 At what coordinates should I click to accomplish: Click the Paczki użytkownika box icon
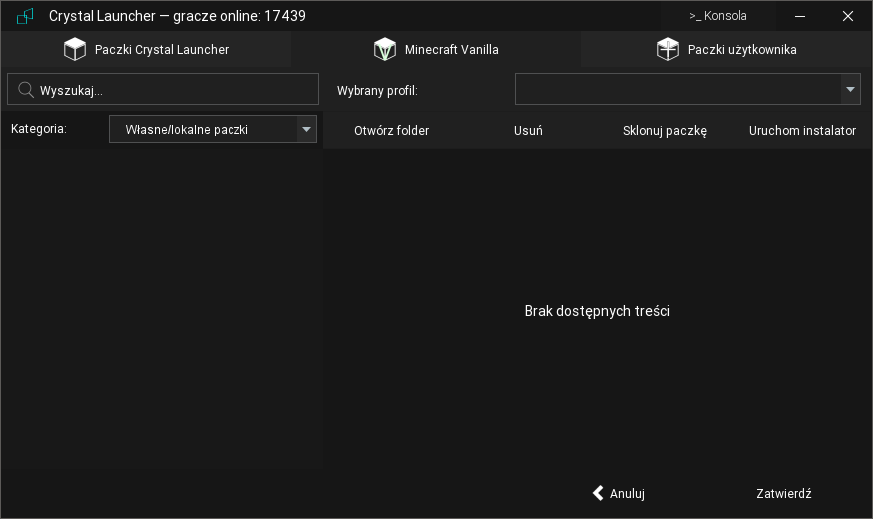pos(668,50)
